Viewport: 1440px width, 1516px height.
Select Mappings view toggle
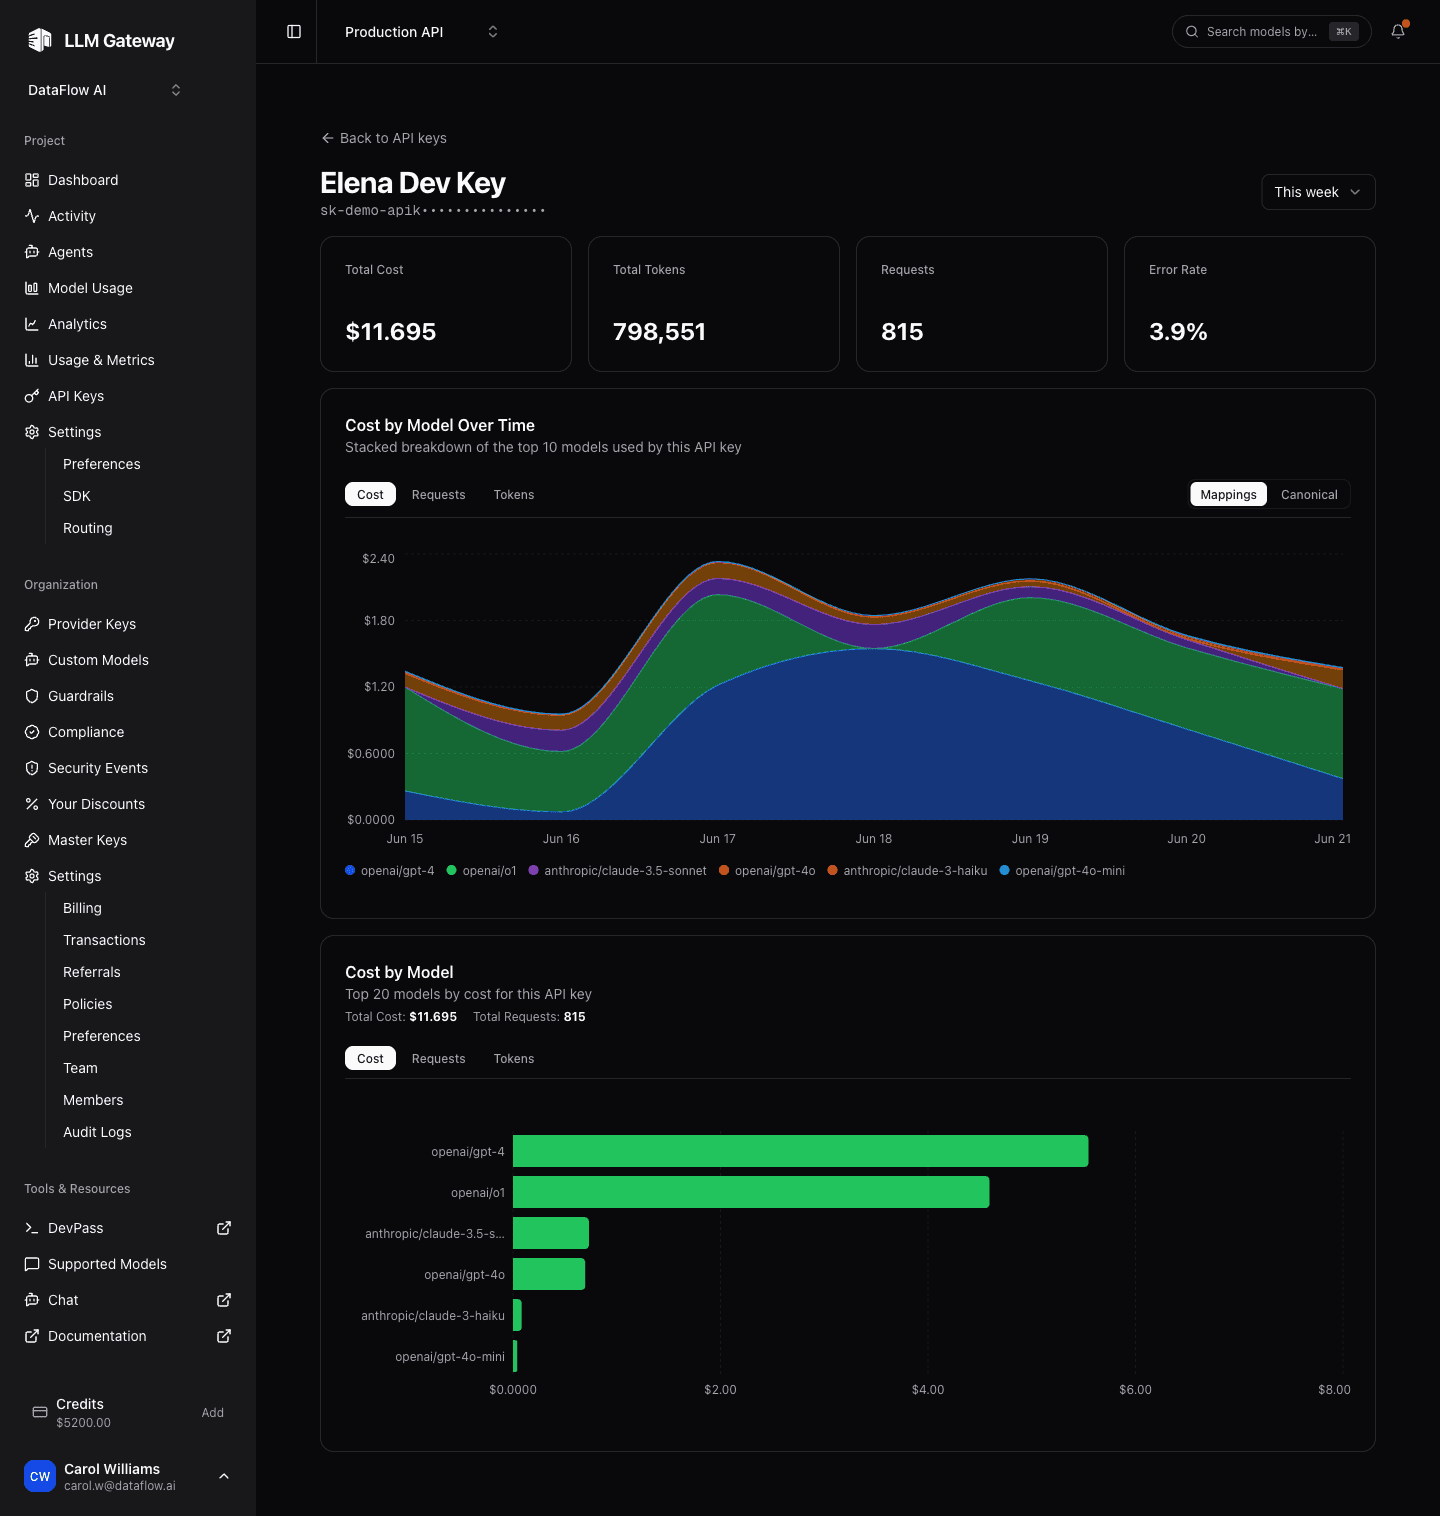click(x=1228, y=494)
